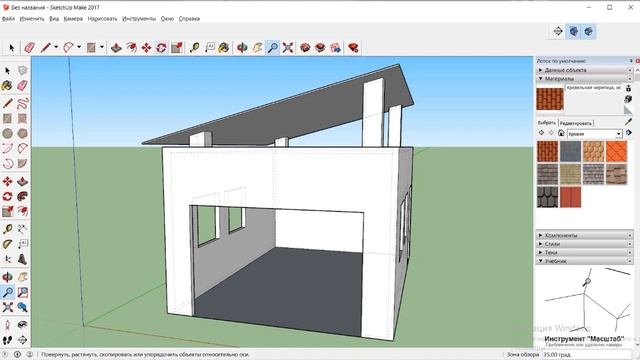The height and width of the screenshot is (360, 640).
Task: Collapse the Учебник panel
Action: coord(584,261)
